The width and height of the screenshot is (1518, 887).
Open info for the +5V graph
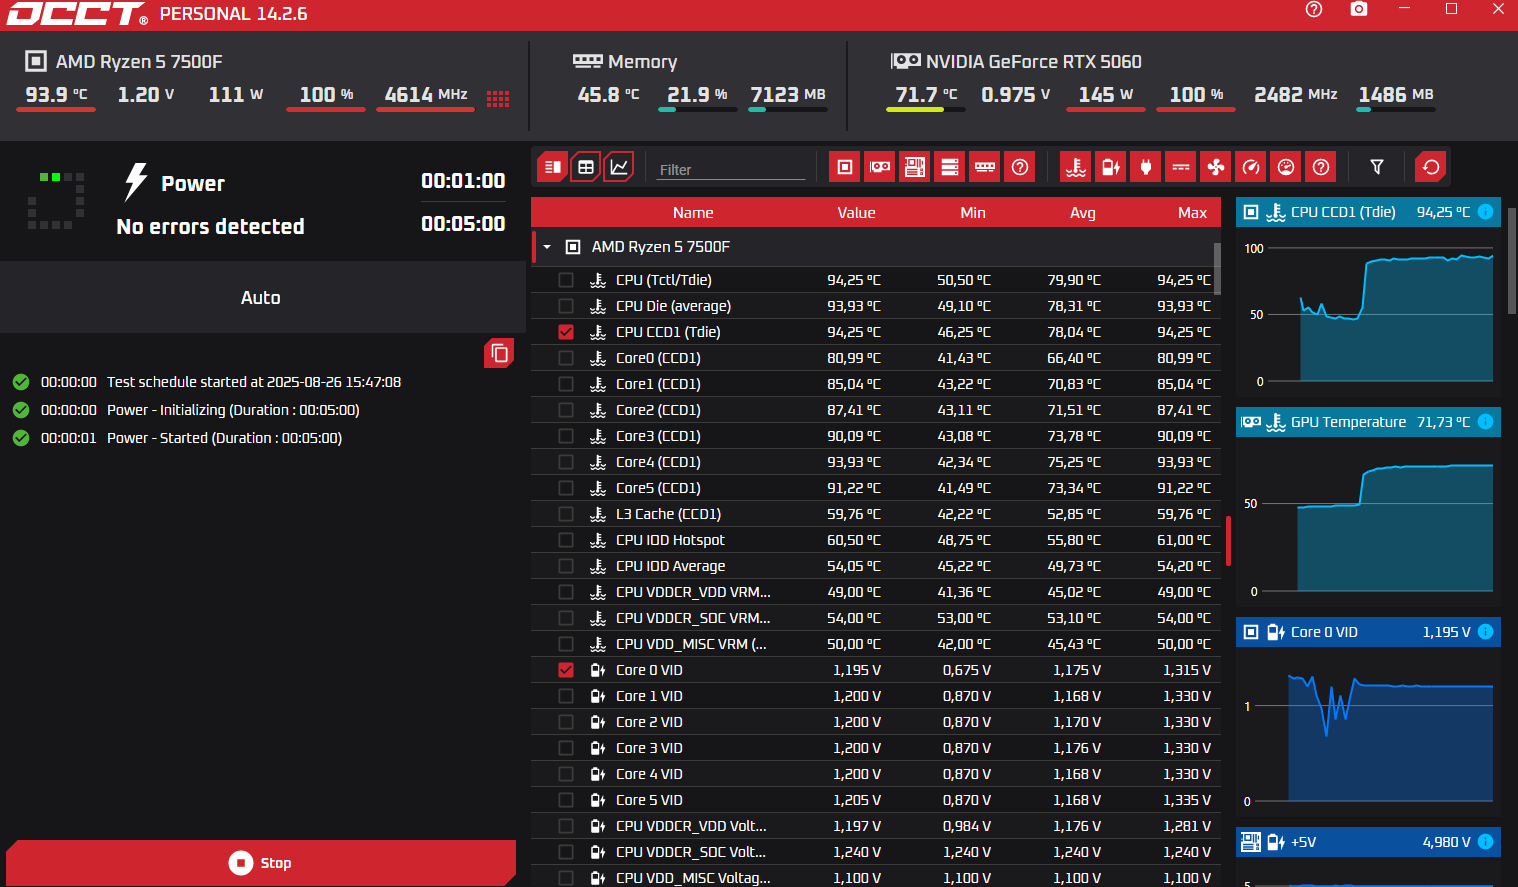1485,841
